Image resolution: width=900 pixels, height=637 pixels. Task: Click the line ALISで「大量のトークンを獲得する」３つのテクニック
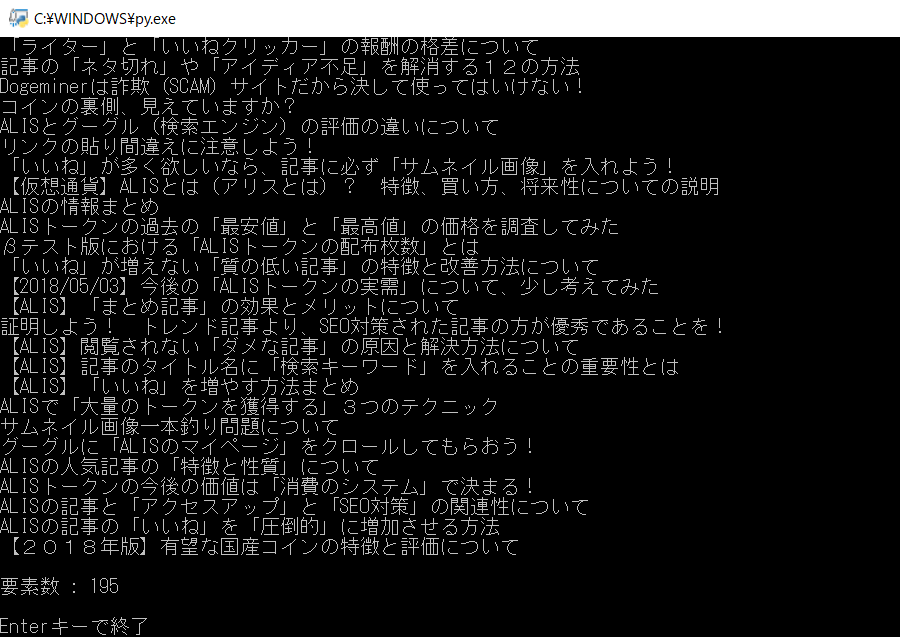pyautogui.click(x=249, y=407)
